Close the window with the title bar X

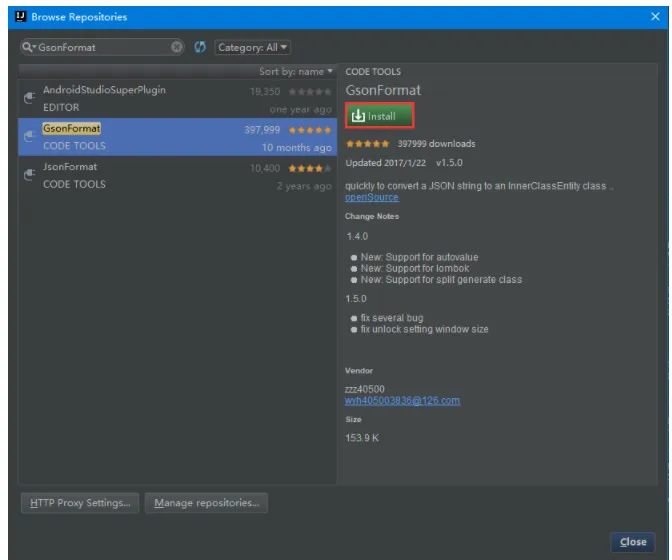tap(655, 17)
